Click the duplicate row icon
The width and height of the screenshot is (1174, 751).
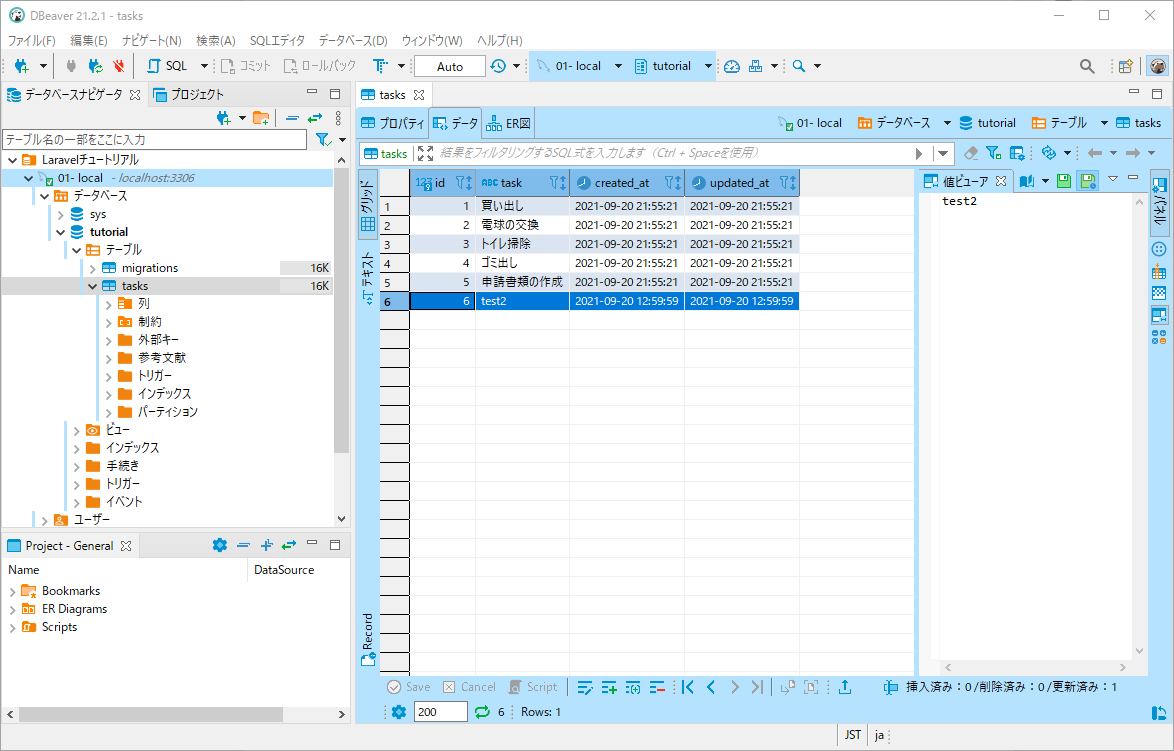pyautogui.click(x=633, y=687)
